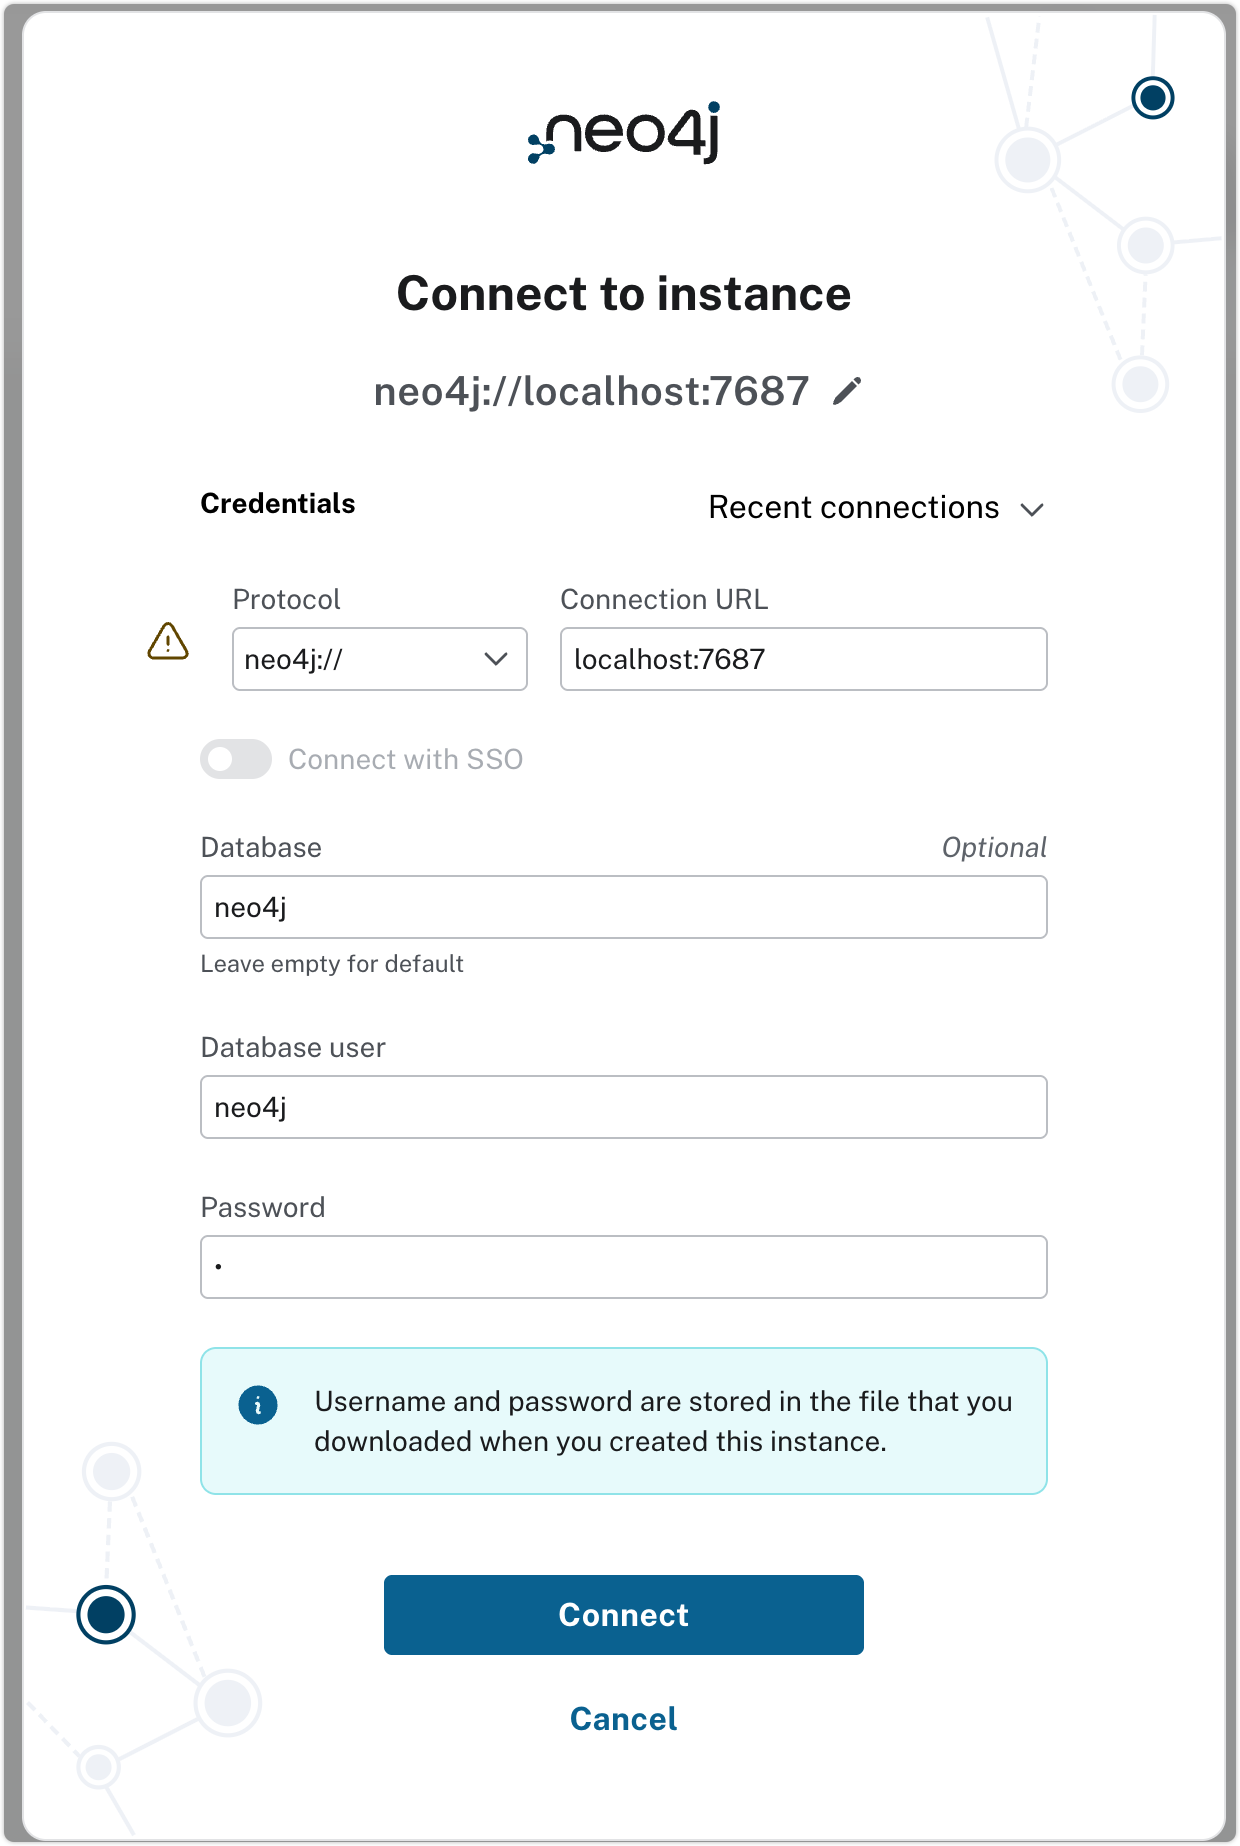The image size is (1240, 1846).
Task: Click the info icon in the blue notice
Action: click(258, 1405)
